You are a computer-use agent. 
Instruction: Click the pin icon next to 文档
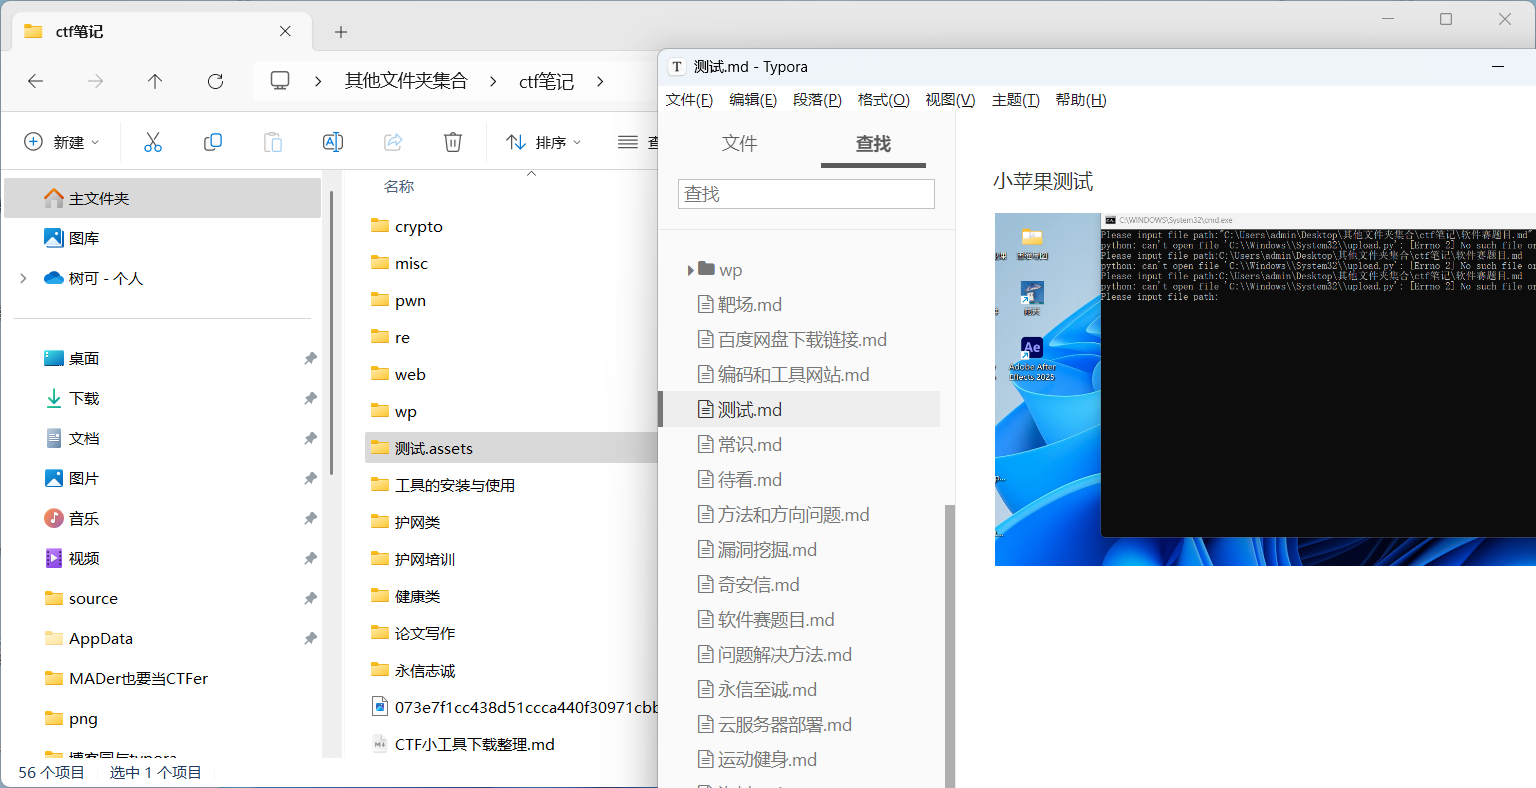(x=310, y=438)
